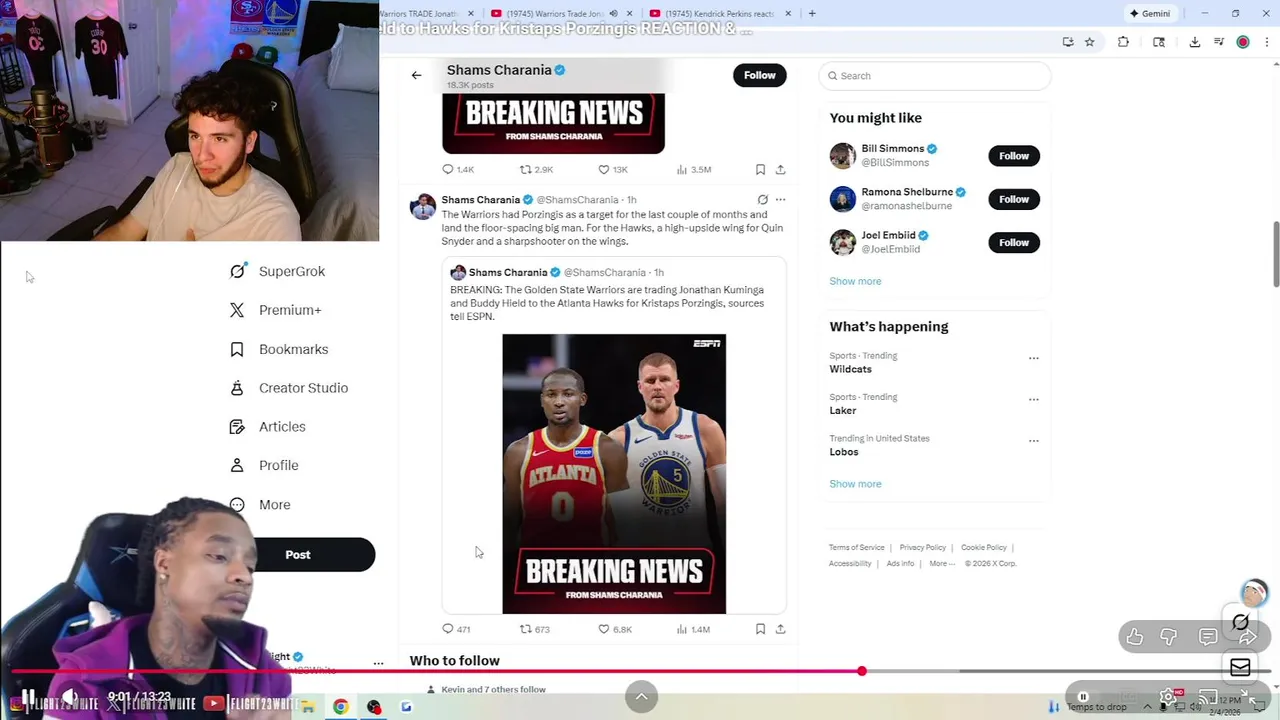Expand footer More options

pos(940,564)
